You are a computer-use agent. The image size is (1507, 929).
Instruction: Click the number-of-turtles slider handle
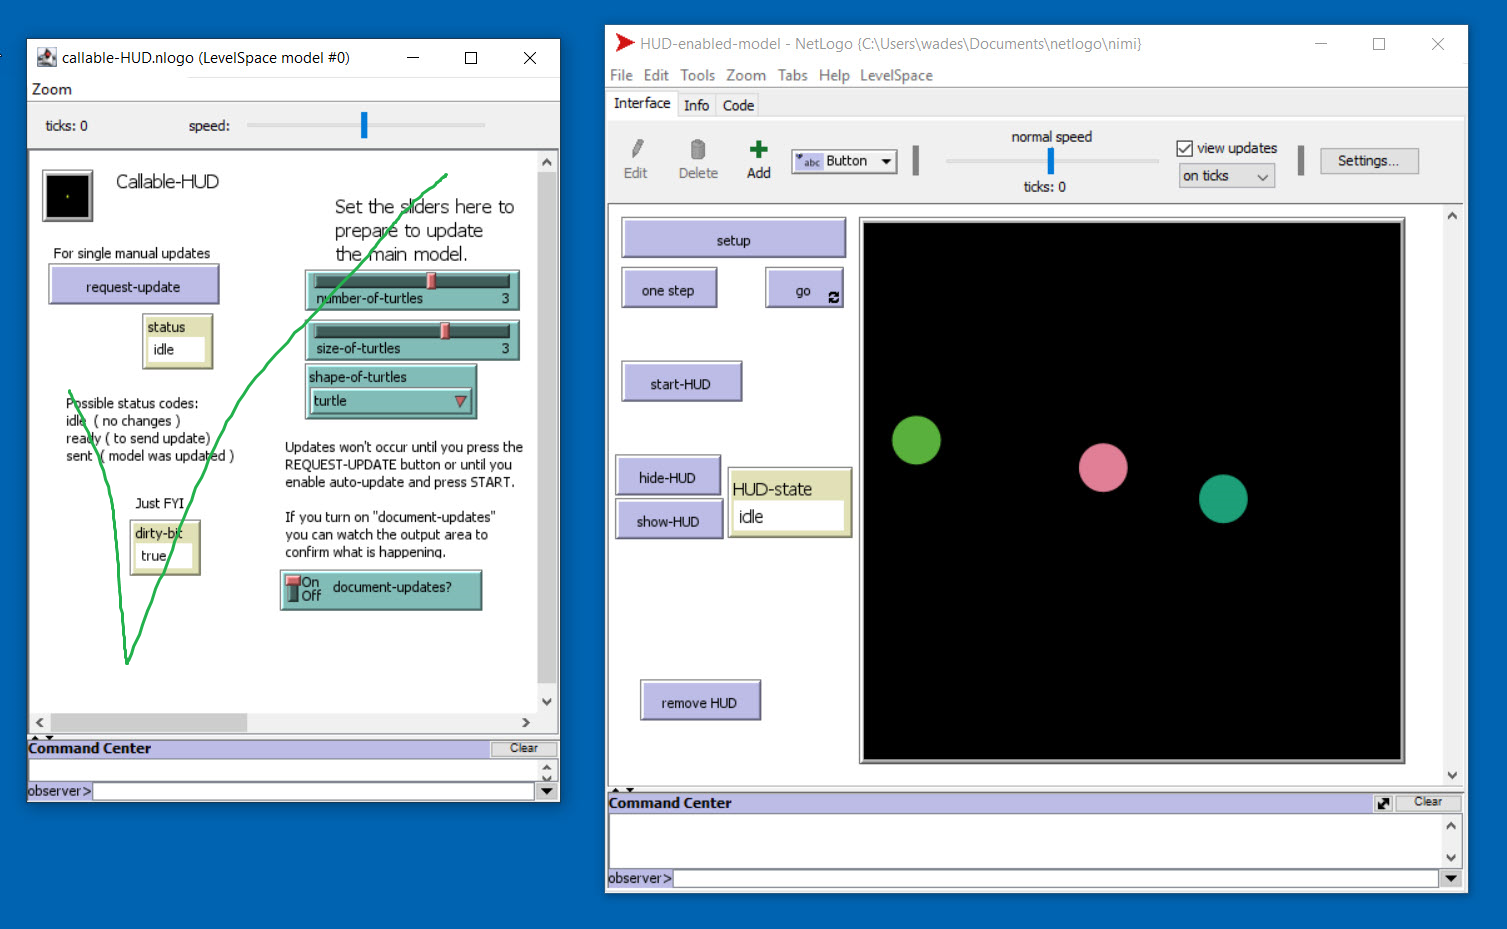click(431, 281)
